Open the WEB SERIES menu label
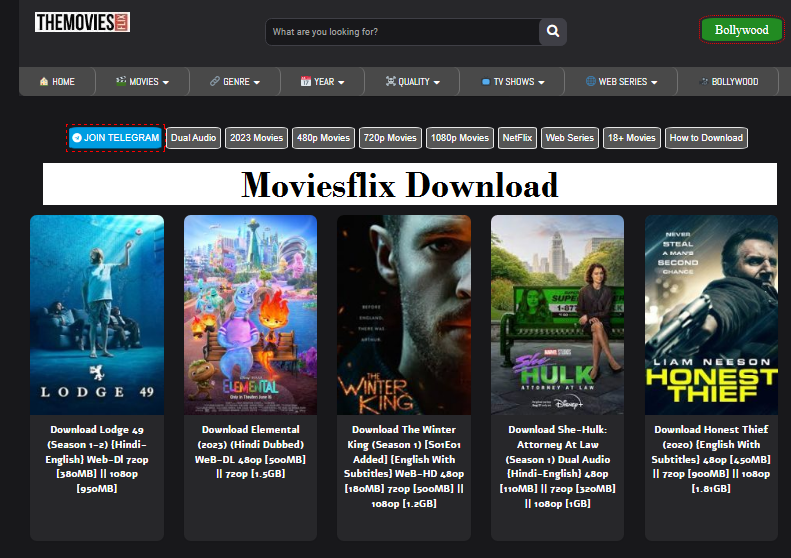This screenshot has width=791, height=558. point(623,82)
